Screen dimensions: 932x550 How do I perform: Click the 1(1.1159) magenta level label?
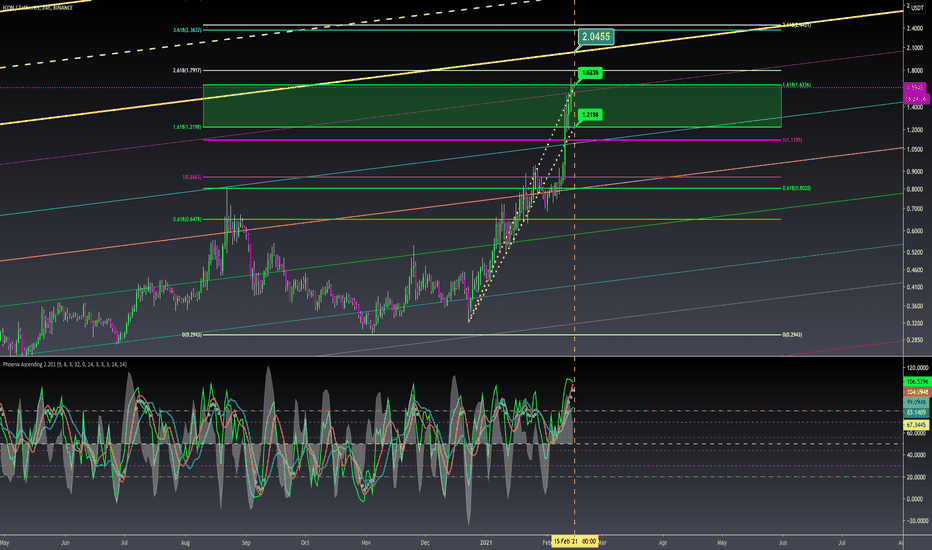click(792, 140)
